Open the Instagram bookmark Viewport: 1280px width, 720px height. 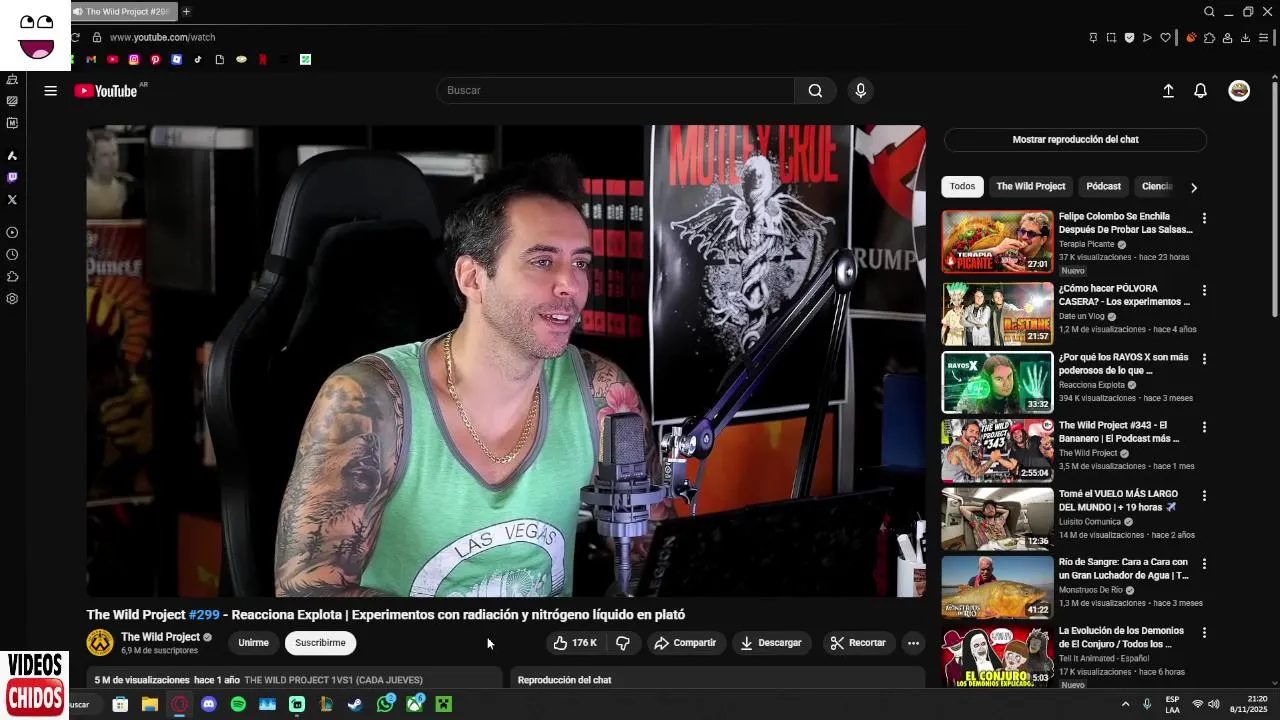(x=134, y=59)
